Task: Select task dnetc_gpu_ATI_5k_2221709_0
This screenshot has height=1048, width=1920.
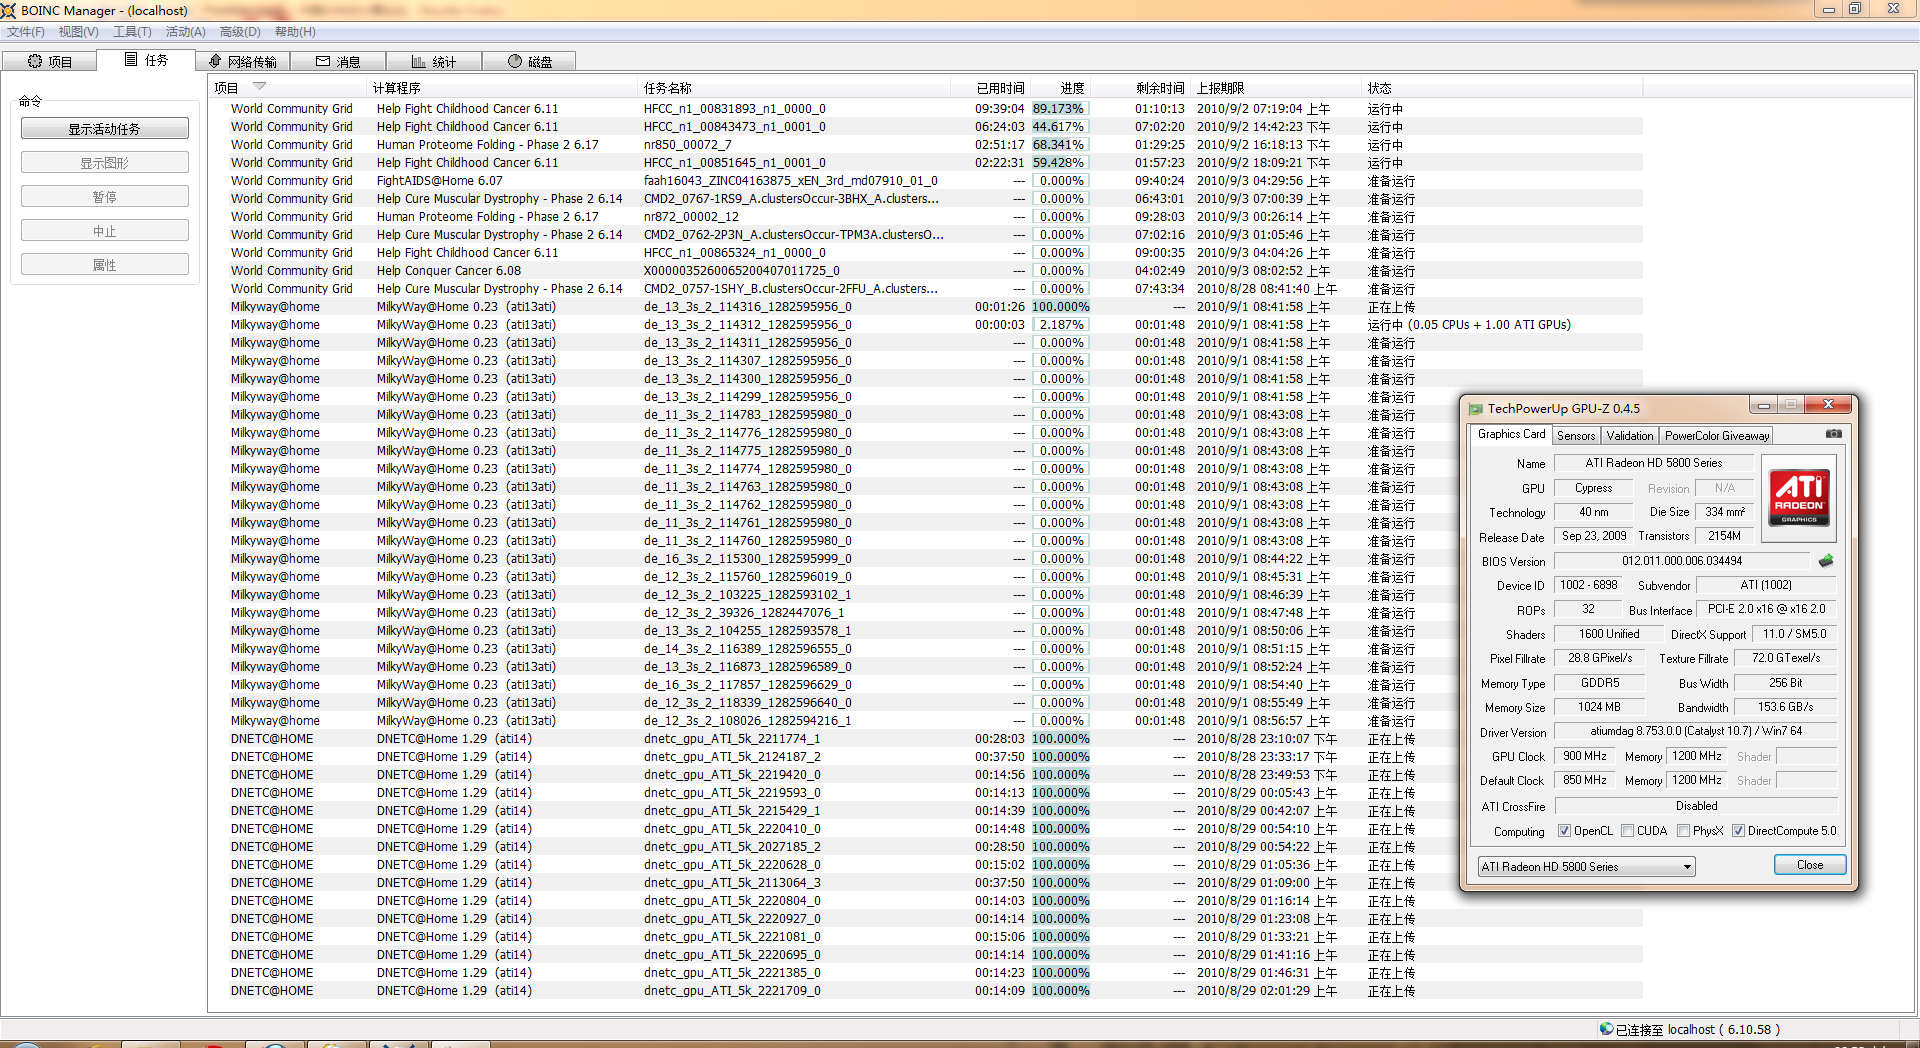Action: 732,991
